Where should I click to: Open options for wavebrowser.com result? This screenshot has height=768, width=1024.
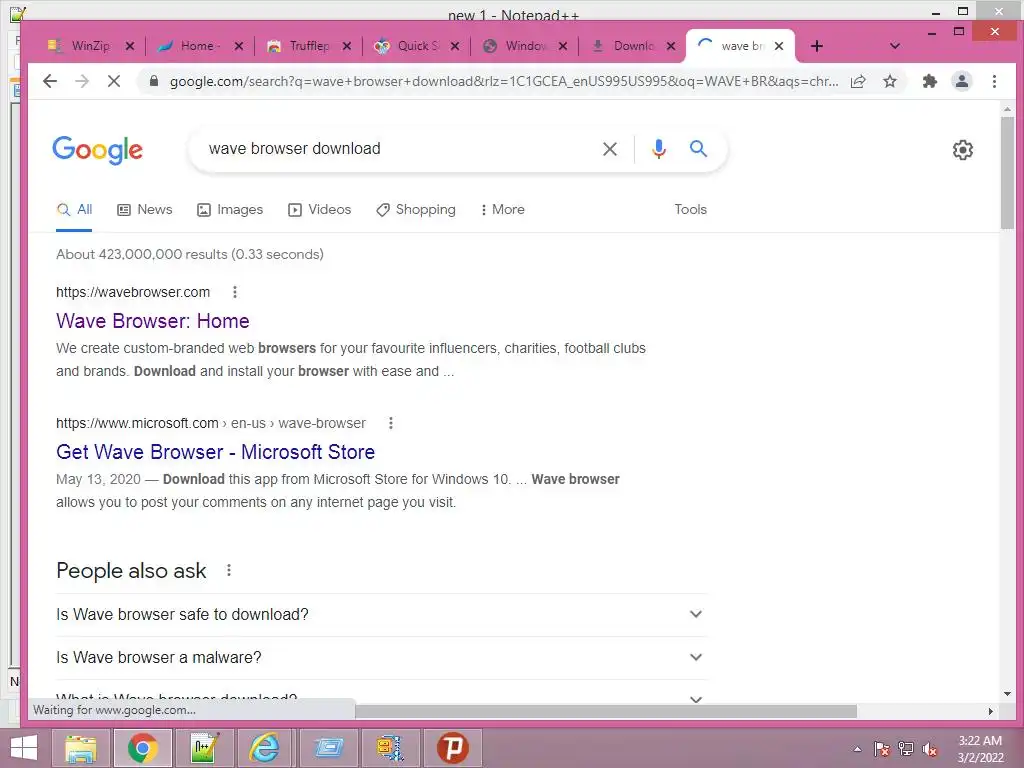point(235,292)
